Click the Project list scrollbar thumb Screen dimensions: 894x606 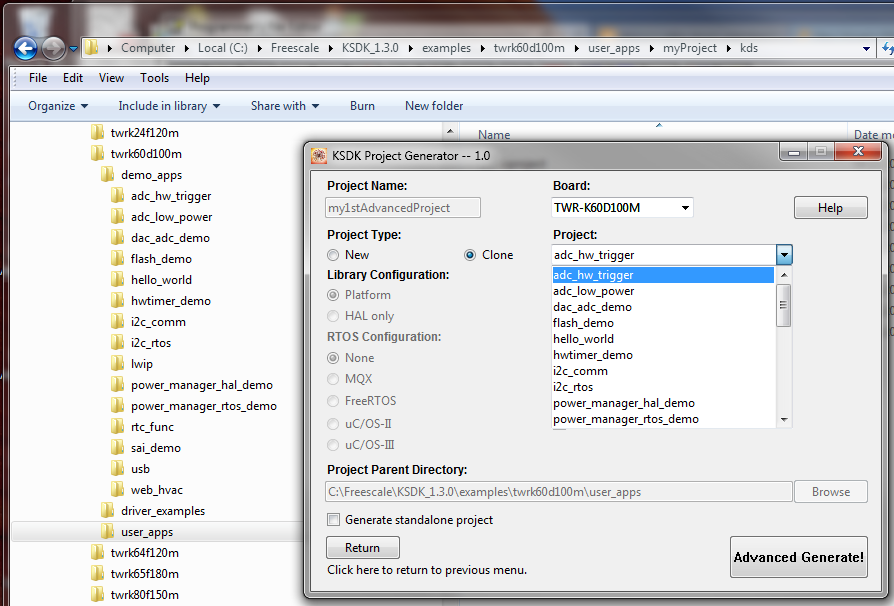pyautogui.click(x=784, y=305)
